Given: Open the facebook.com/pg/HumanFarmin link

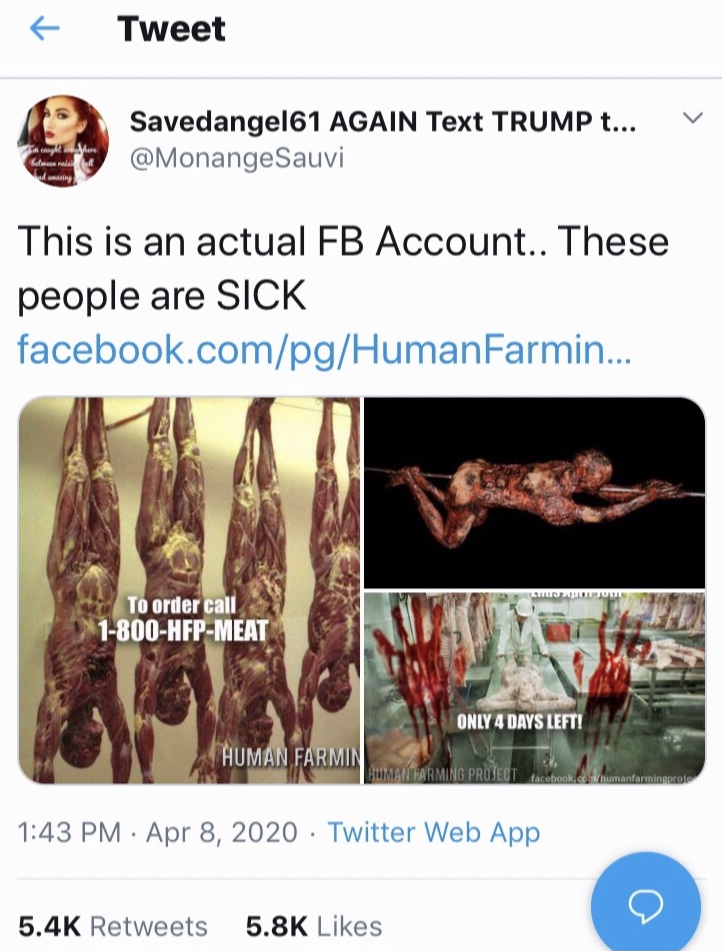Looking at the screenshot, I should [325, 349].
